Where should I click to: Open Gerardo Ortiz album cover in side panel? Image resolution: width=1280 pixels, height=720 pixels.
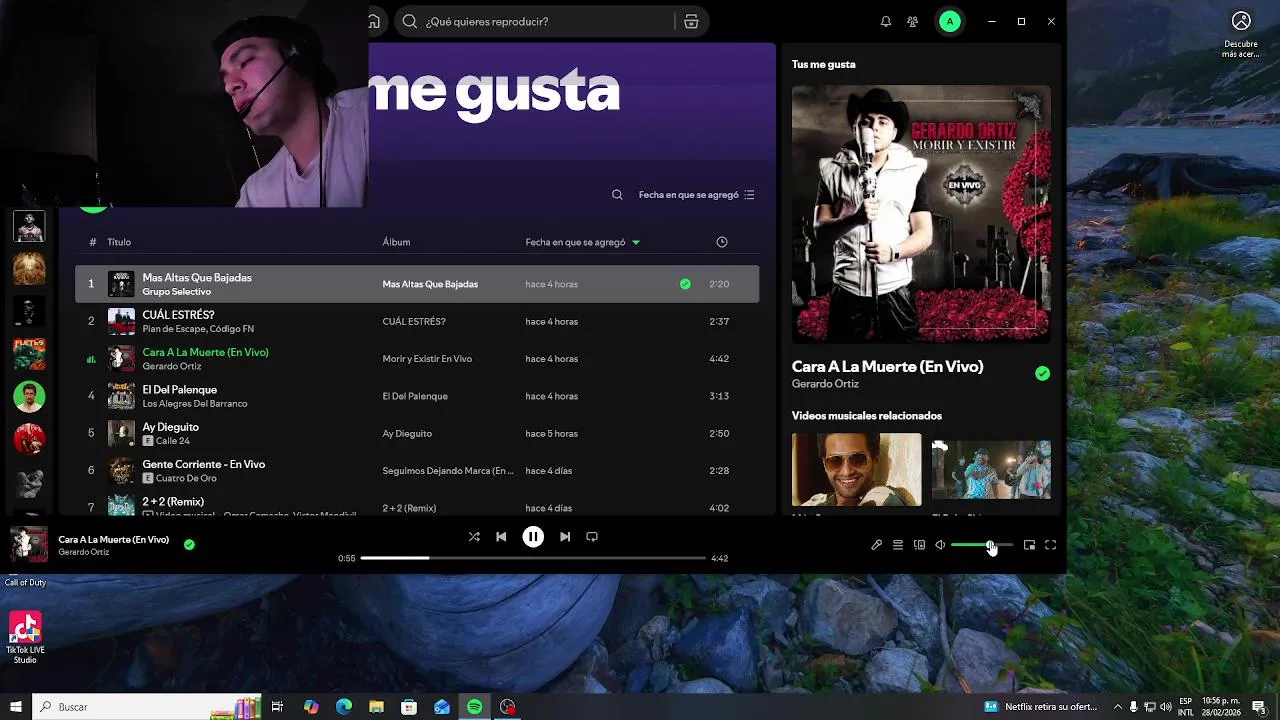921,214
